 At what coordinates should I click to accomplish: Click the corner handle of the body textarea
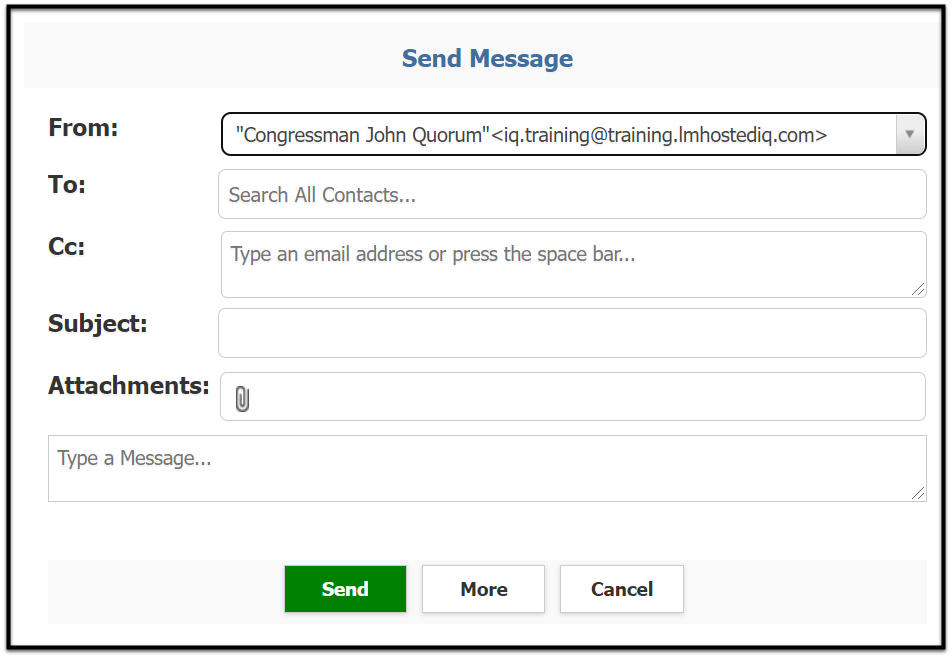(x=920, y=493)
